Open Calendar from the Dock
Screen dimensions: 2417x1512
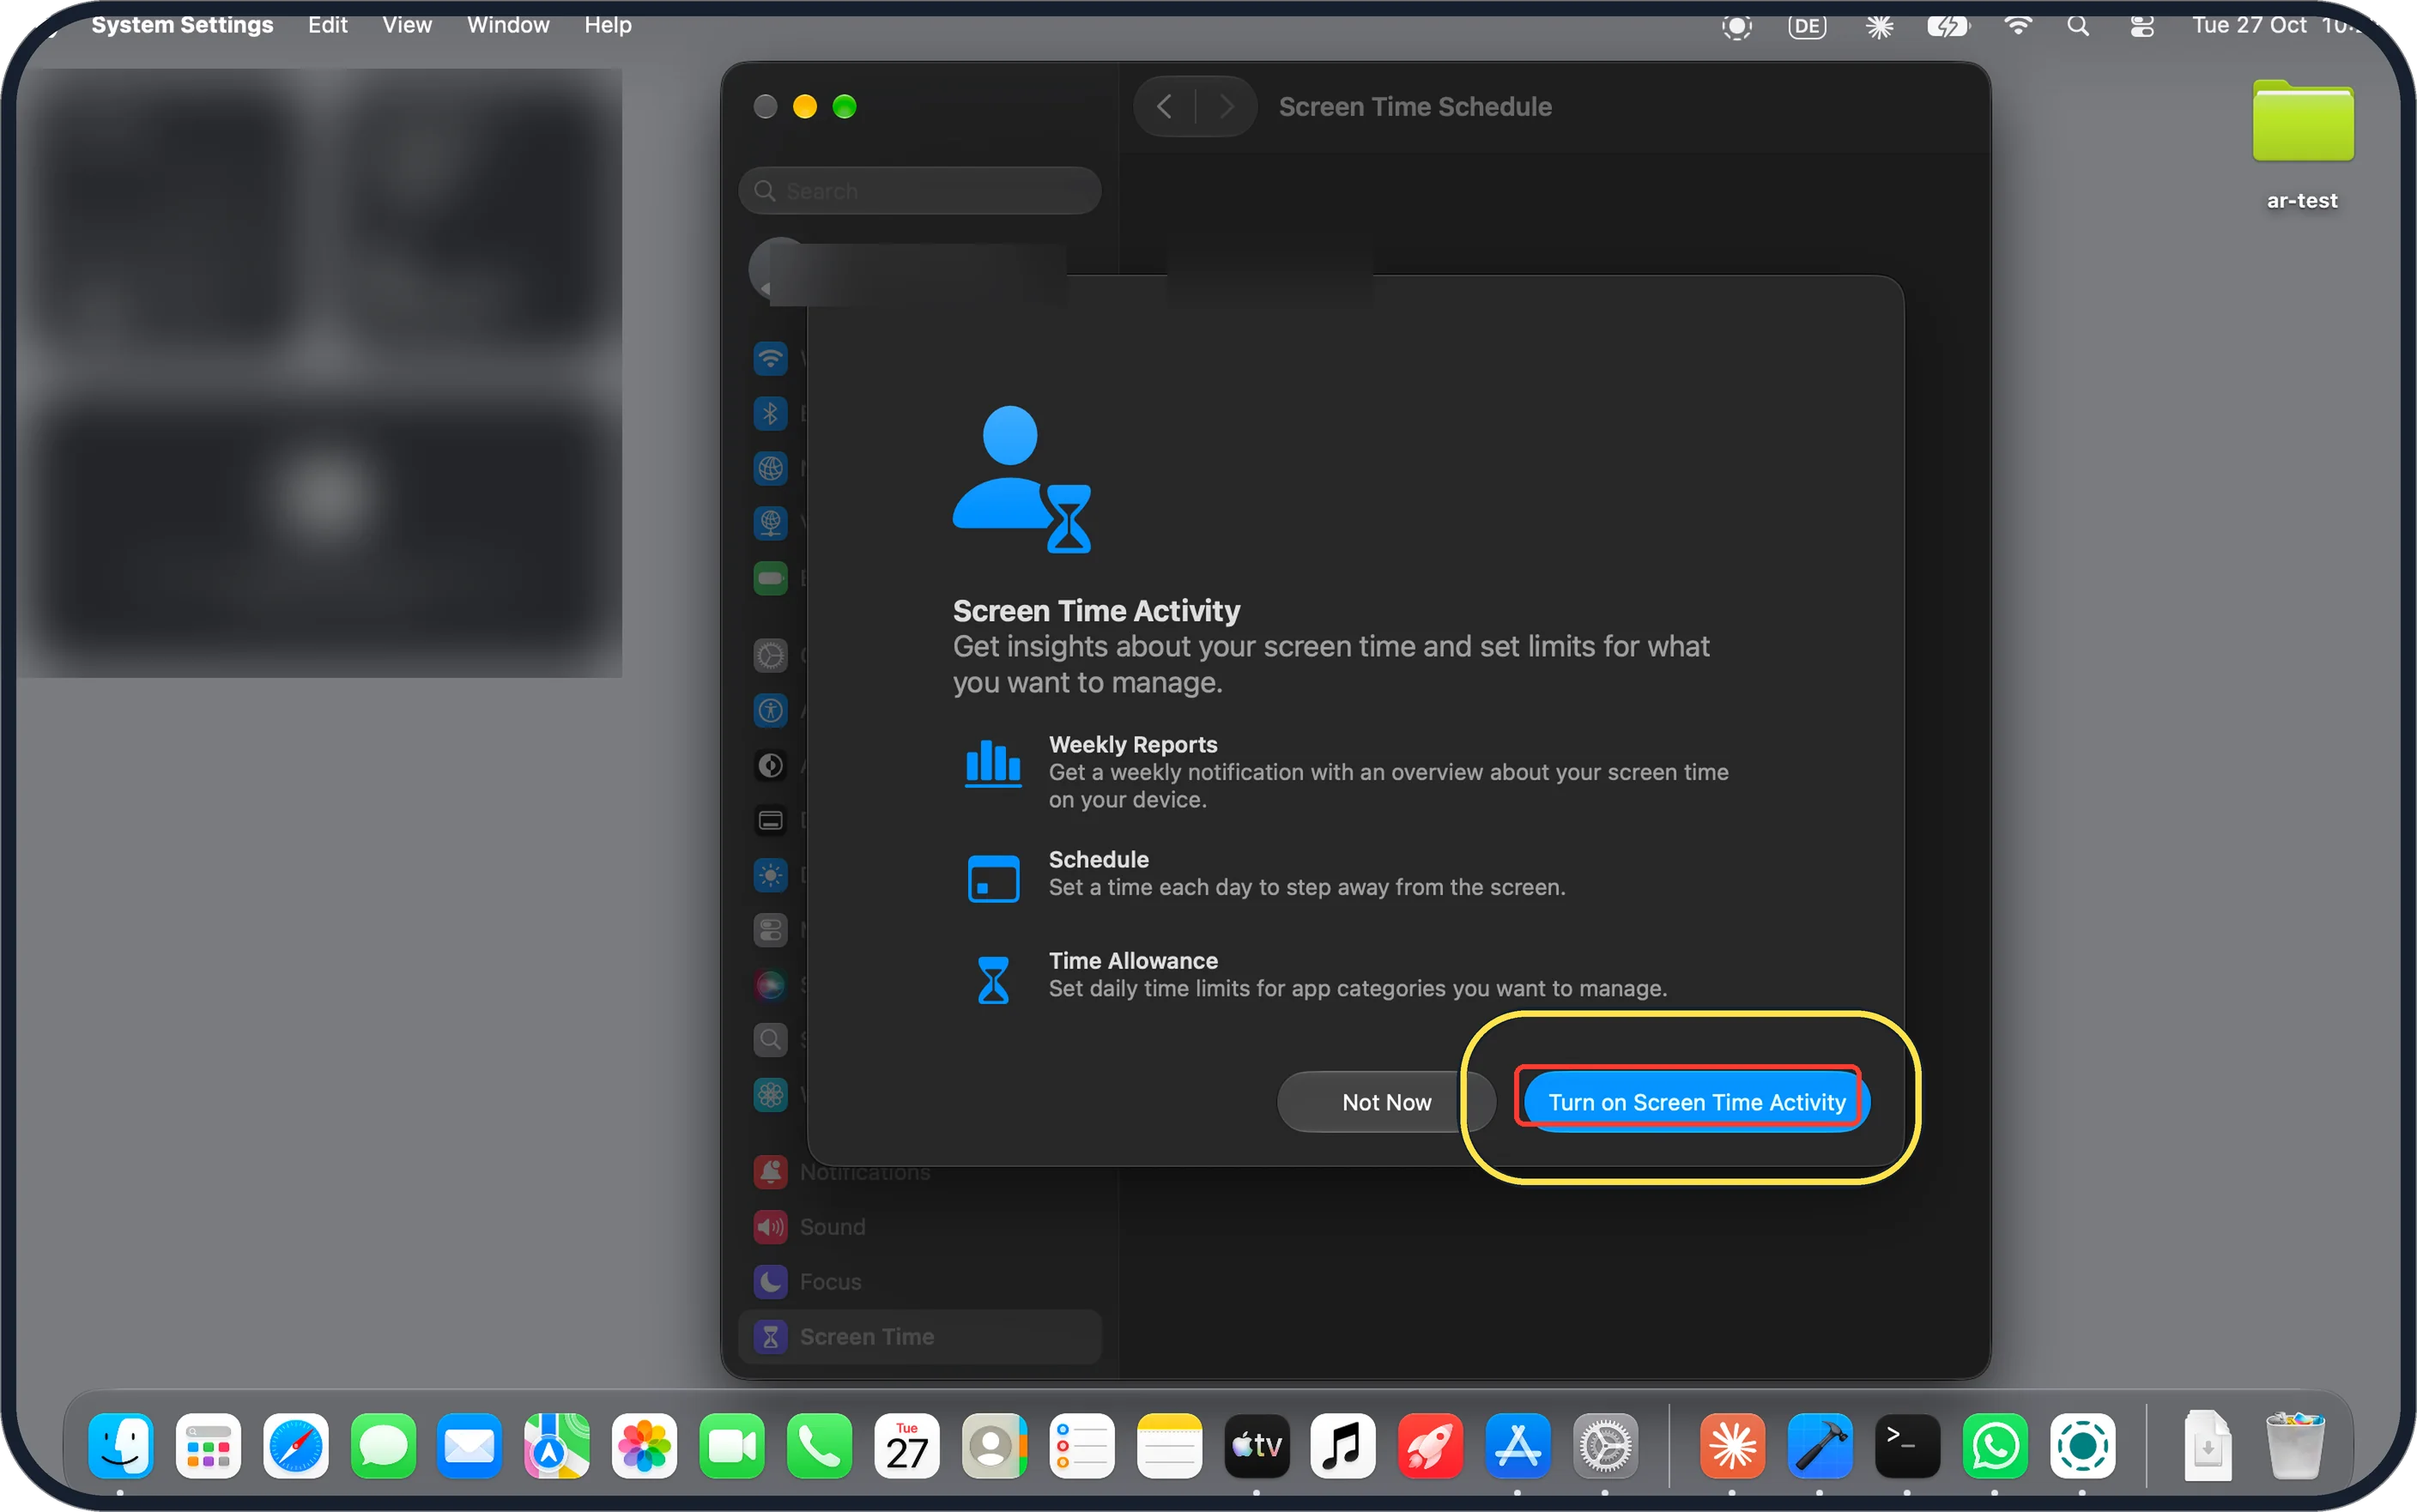click(907, 1445)
